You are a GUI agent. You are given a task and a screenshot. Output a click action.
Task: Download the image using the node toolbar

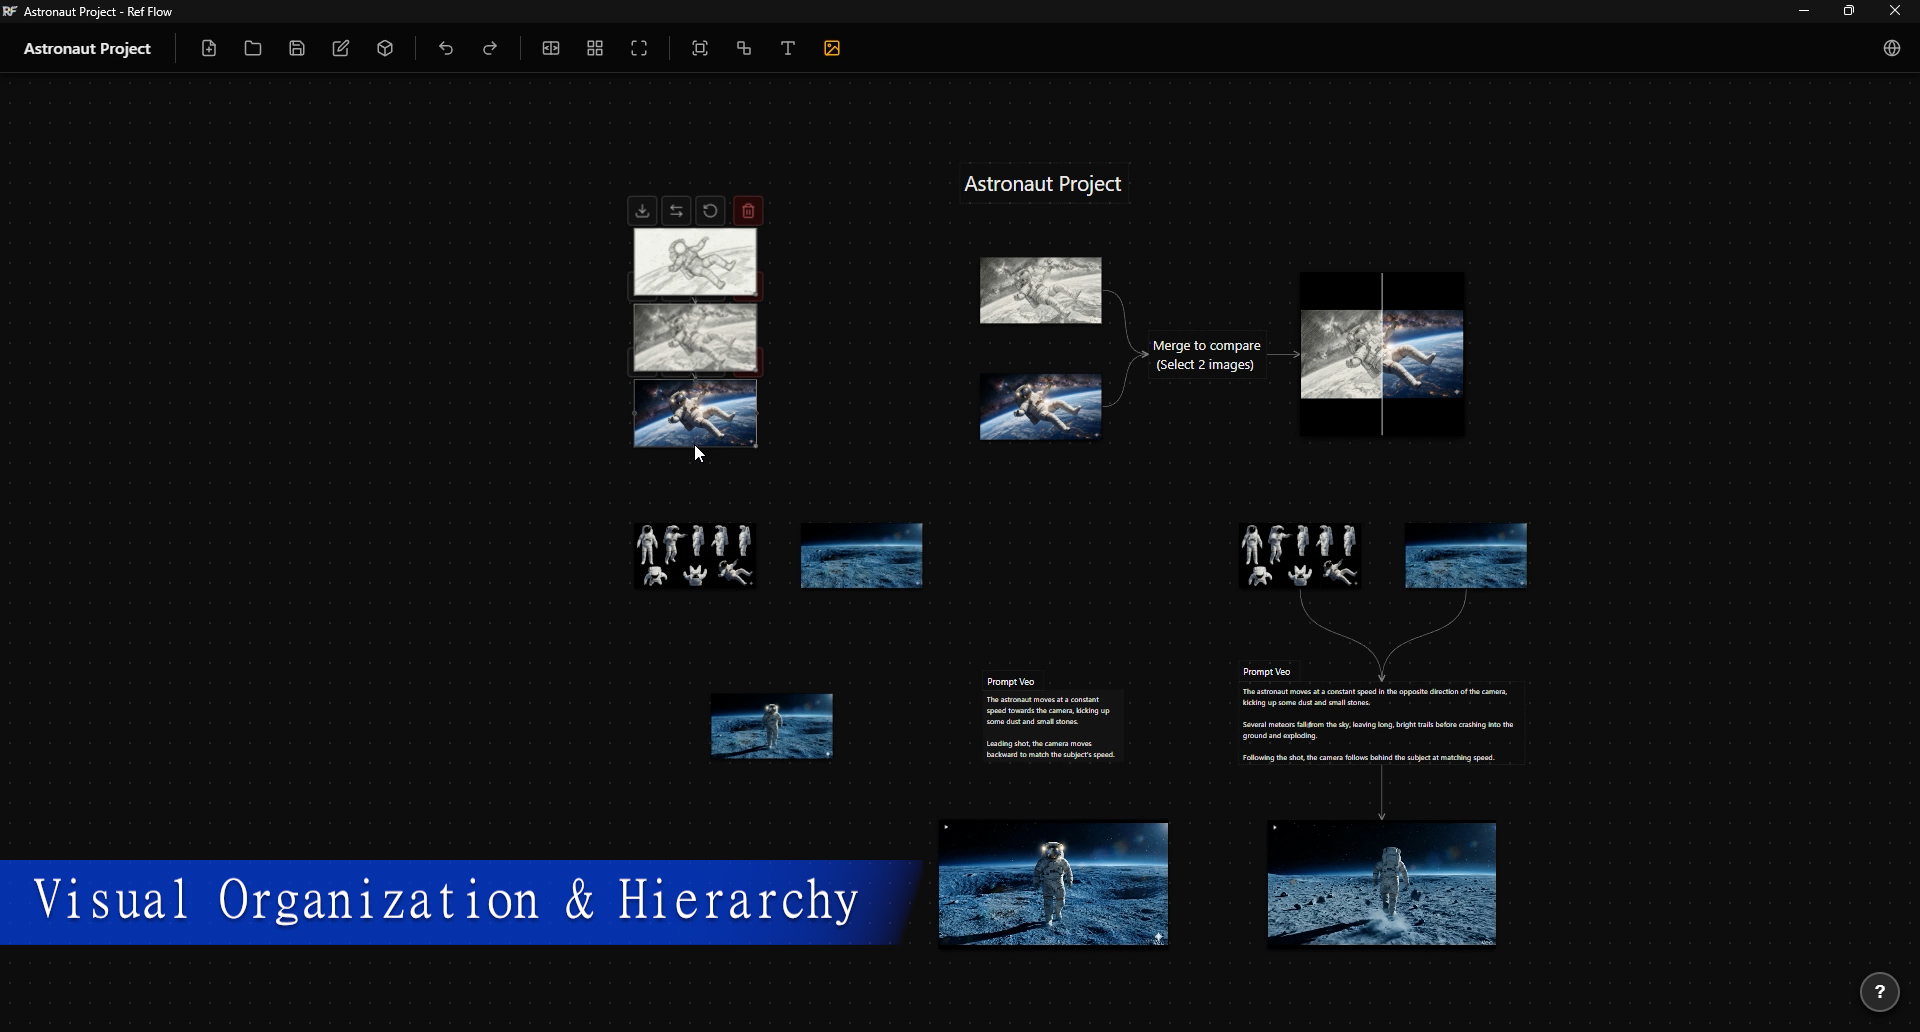pos(643,211)
